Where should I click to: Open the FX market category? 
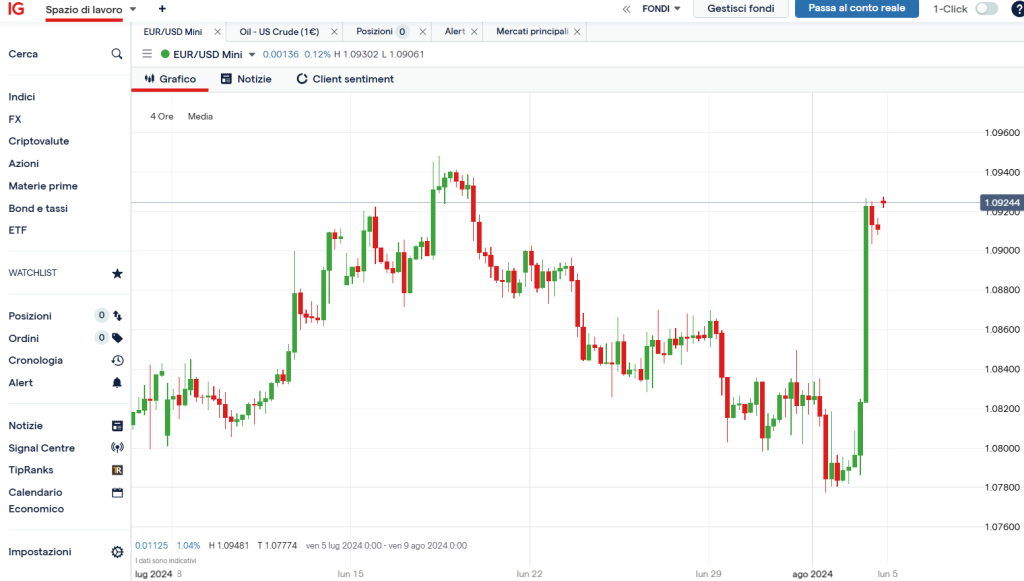coord(15,119)
